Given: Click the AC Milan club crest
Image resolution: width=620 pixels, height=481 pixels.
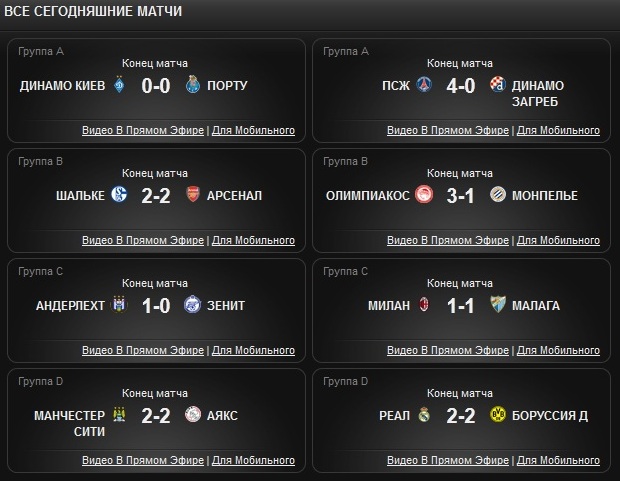Looking at the screenshot, I should pyautogui.click(x=426, y=305).
